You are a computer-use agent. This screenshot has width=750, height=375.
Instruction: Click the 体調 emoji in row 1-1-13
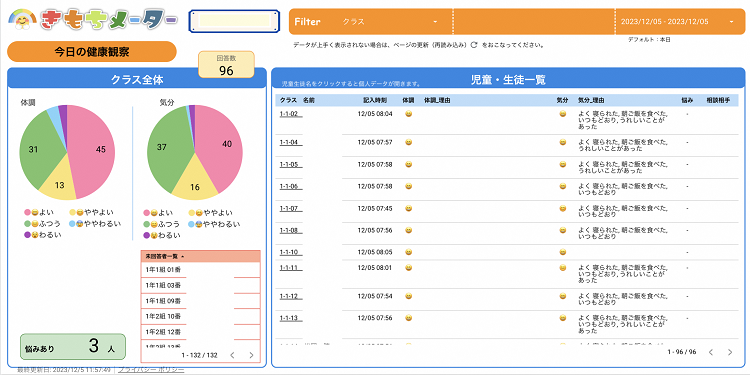point(408,318)
